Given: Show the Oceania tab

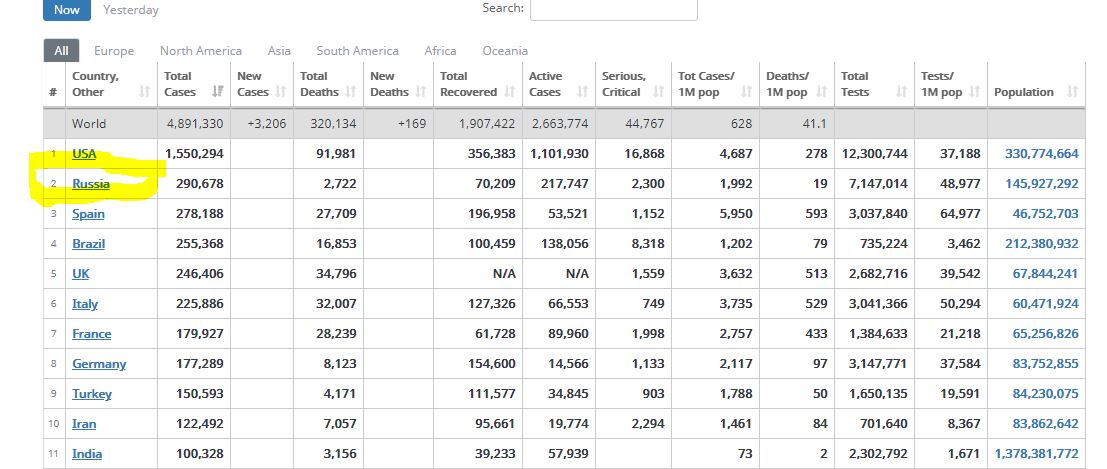Looking at the screenshot, I should coord(505,51).
